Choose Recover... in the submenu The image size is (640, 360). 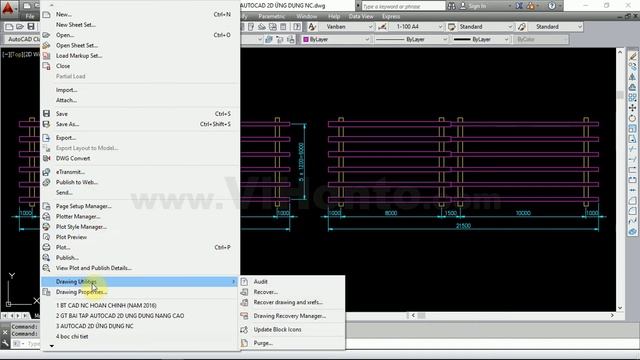pyautogui.click(x=292, y=292)
